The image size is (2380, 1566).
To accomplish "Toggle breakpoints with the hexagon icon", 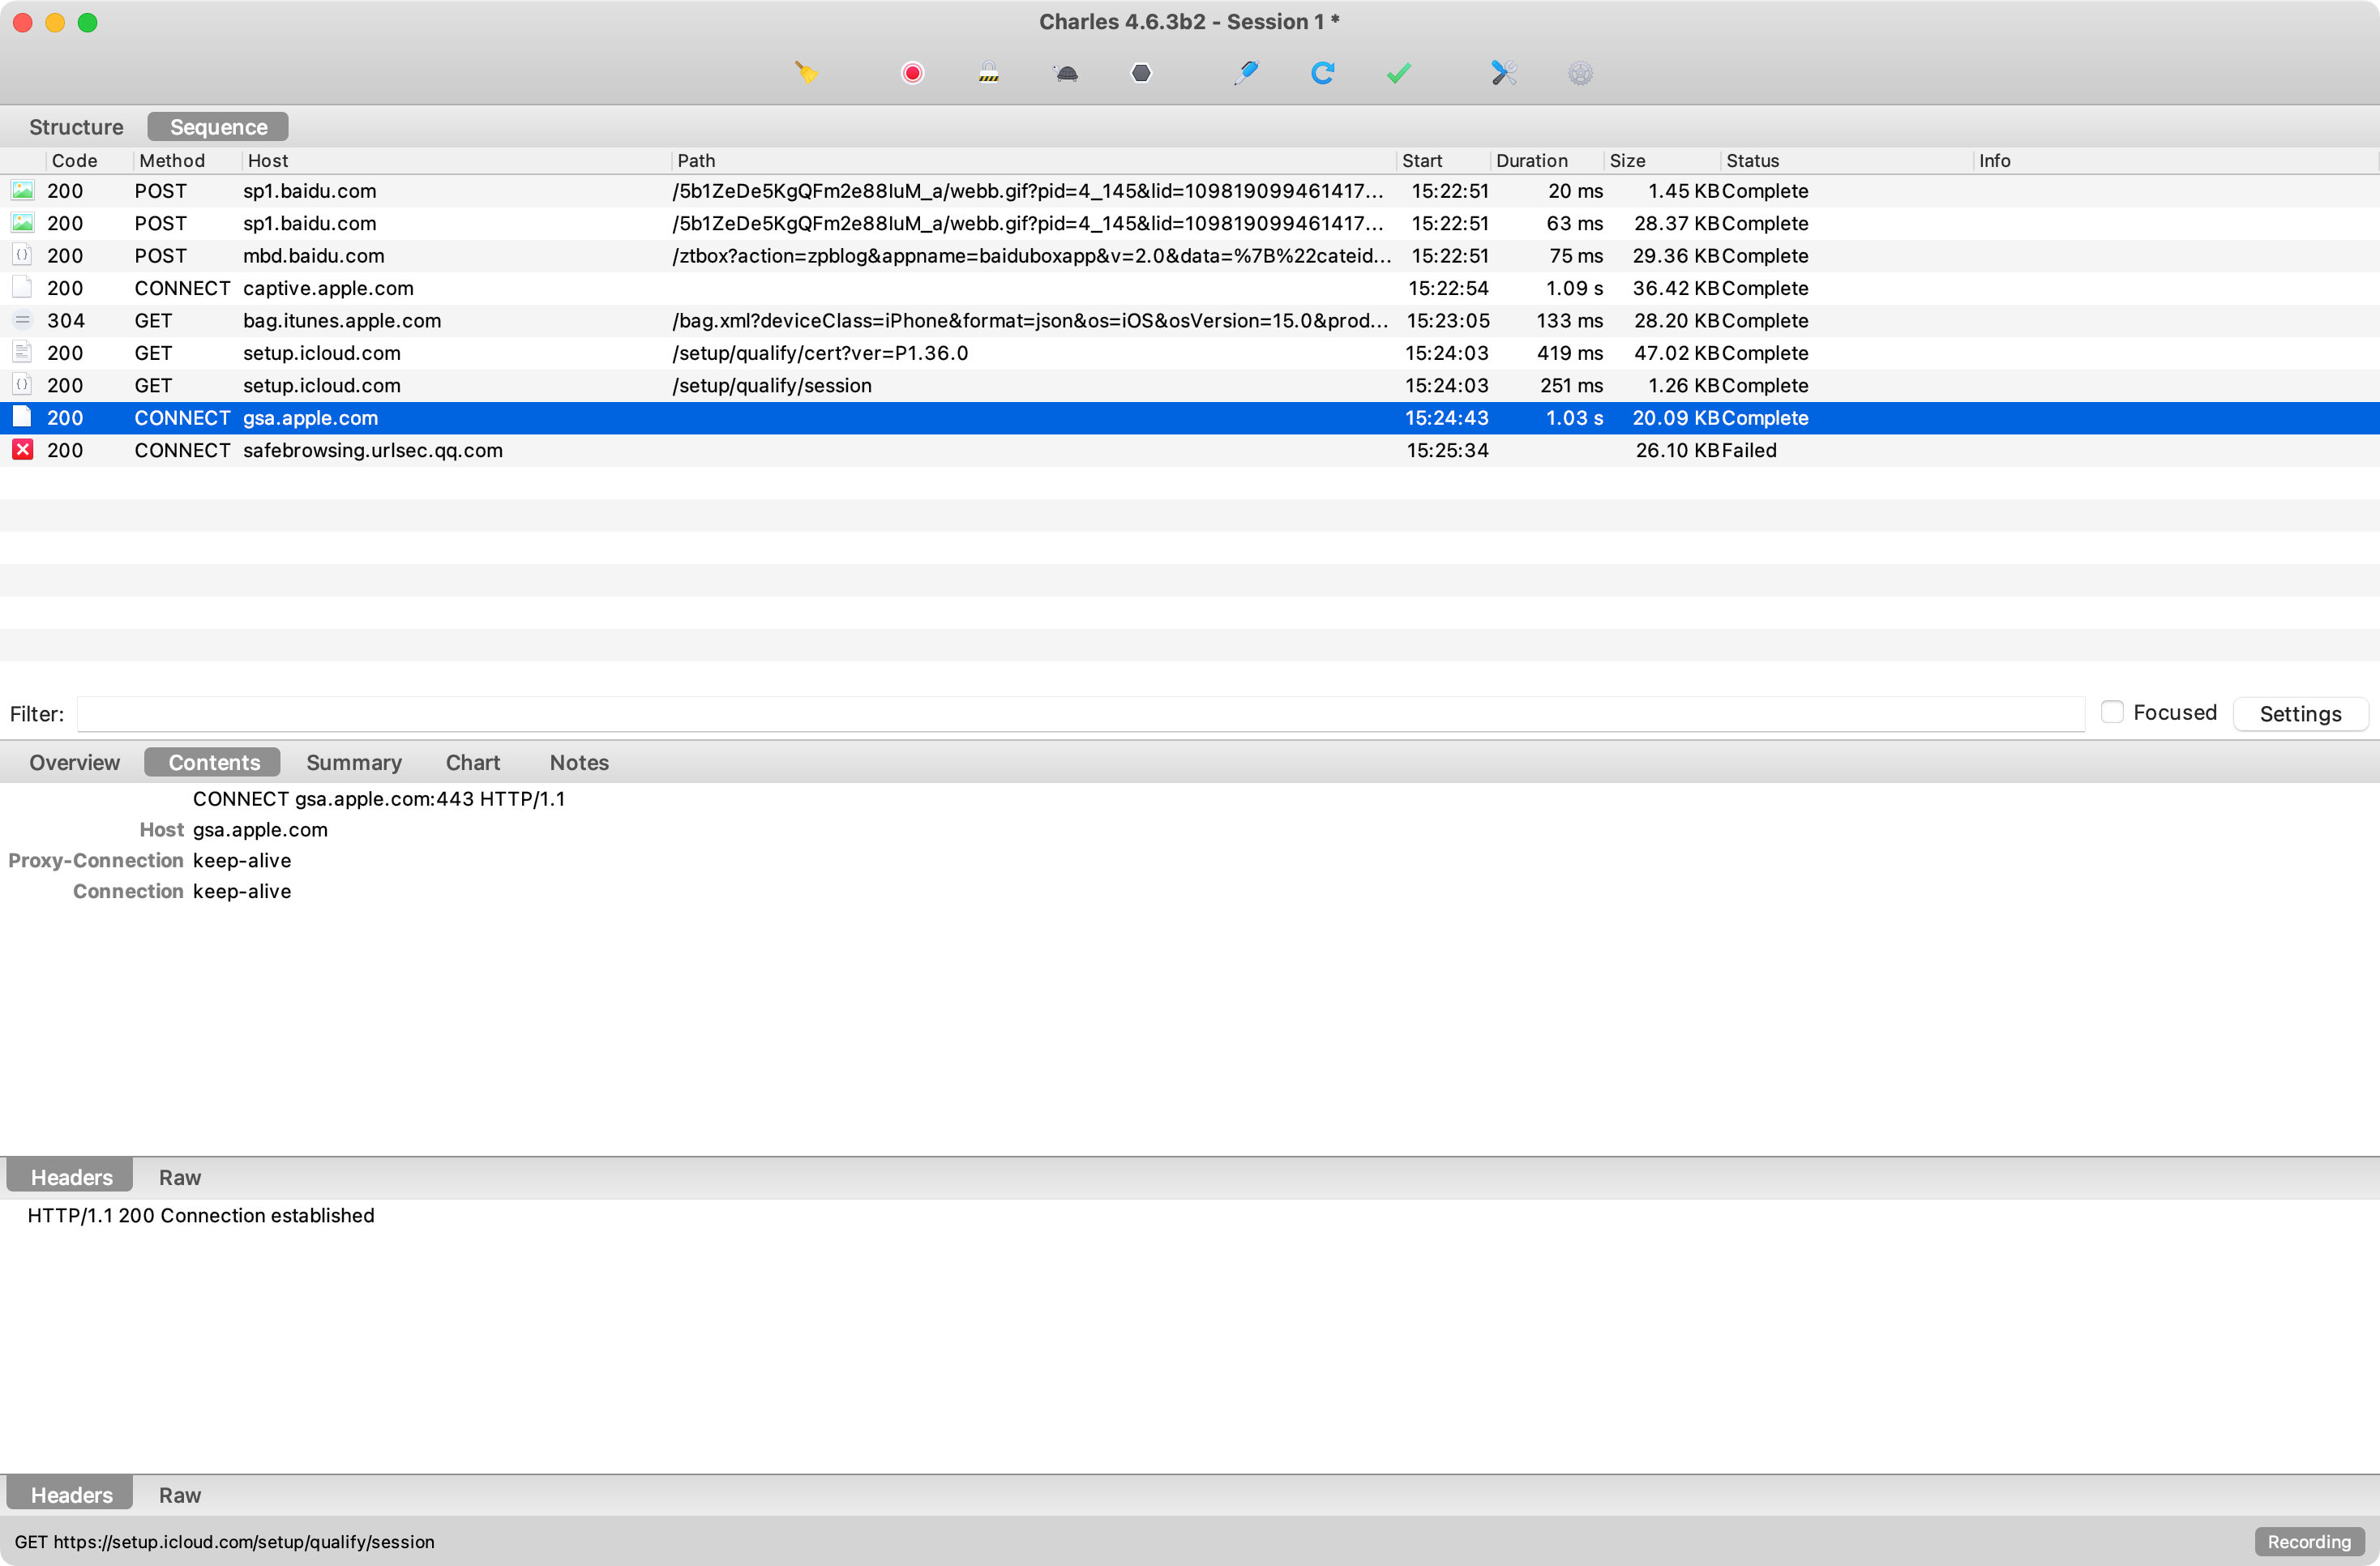I will pyautogui.click(x=1141, y=73).
